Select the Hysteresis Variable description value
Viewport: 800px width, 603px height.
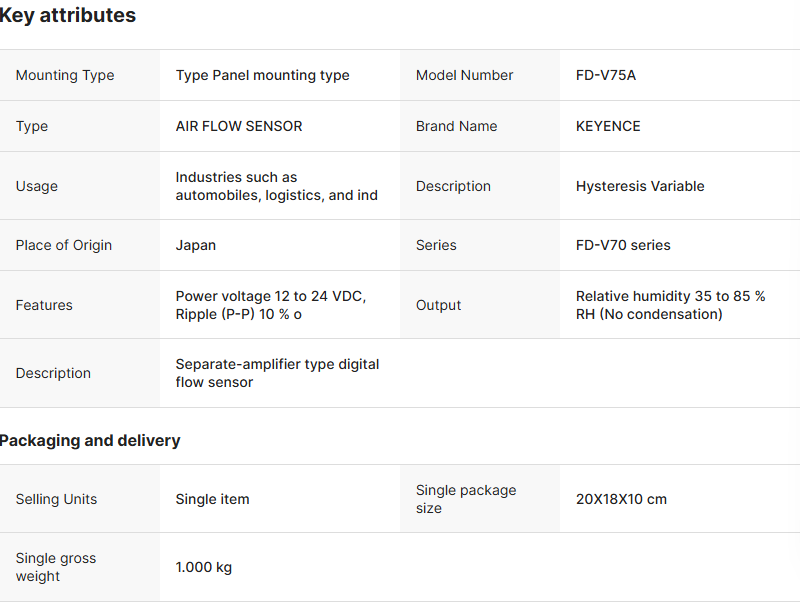point(640,186)
